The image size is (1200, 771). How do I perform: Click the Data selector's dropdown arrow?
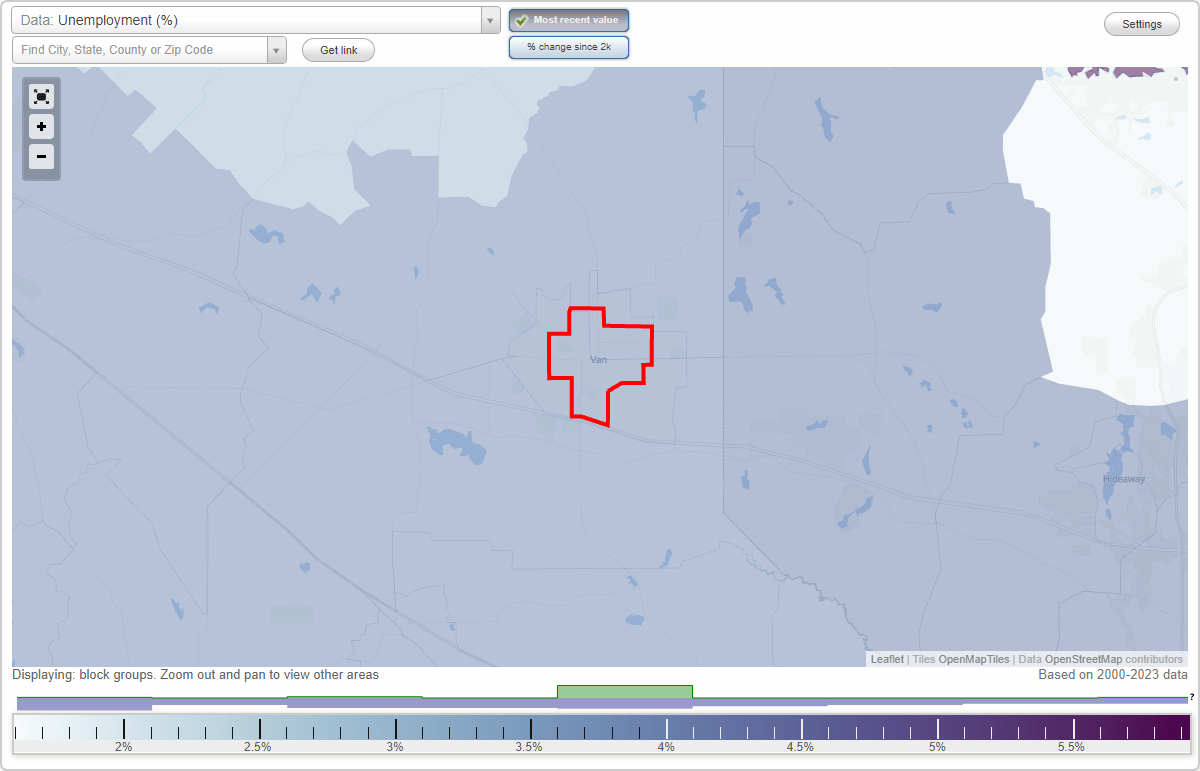(489, 19)
